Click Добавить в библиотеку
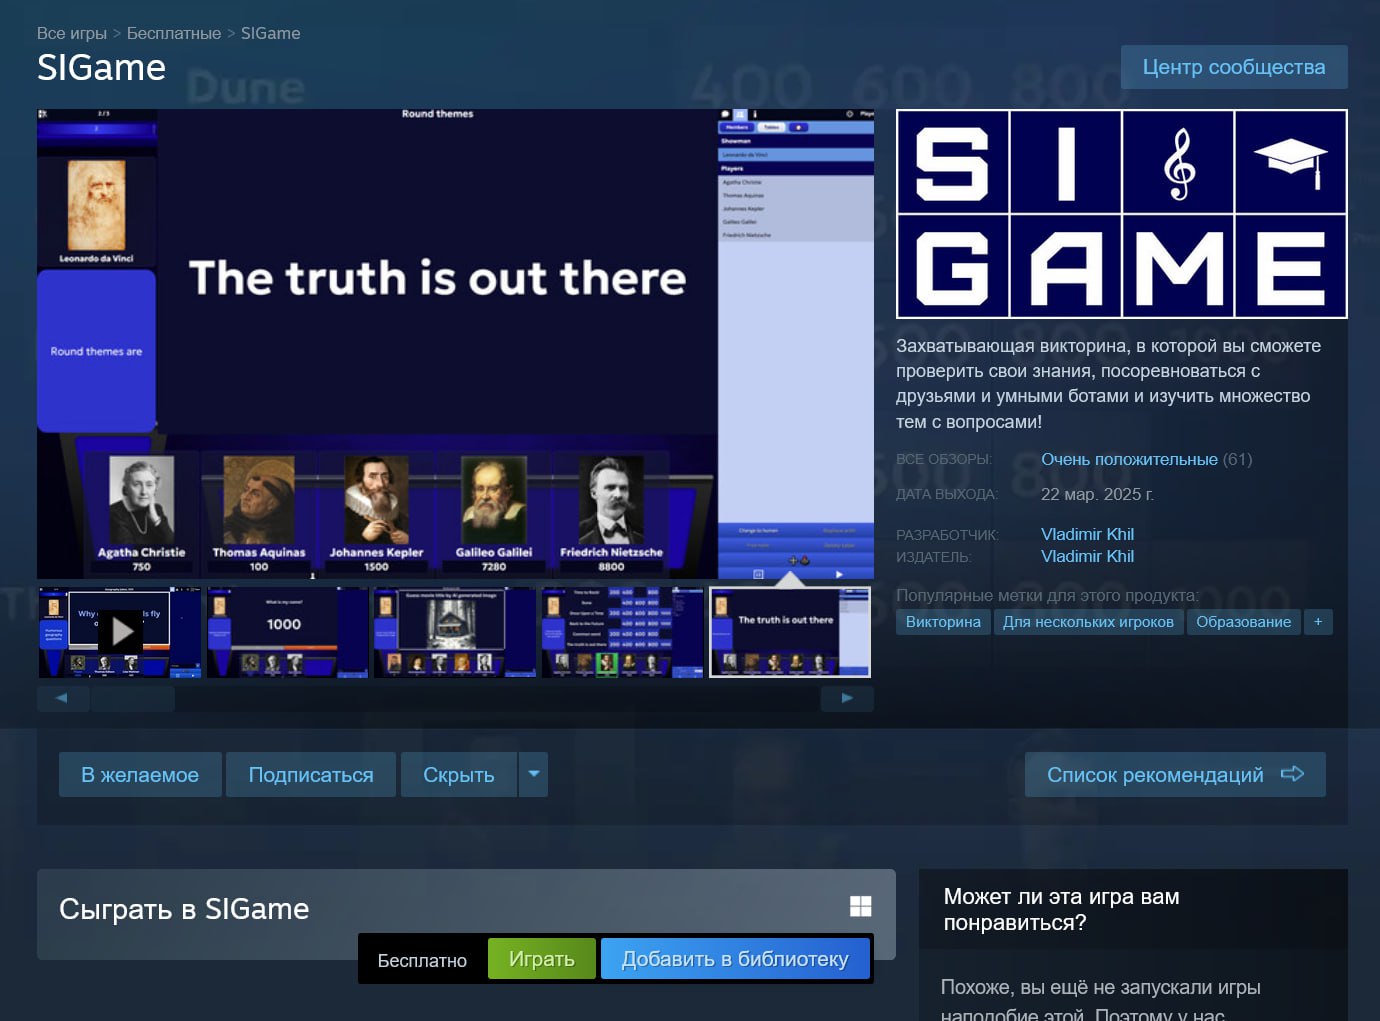This screenshot has width=1380, height=1021. click(735, 959)
